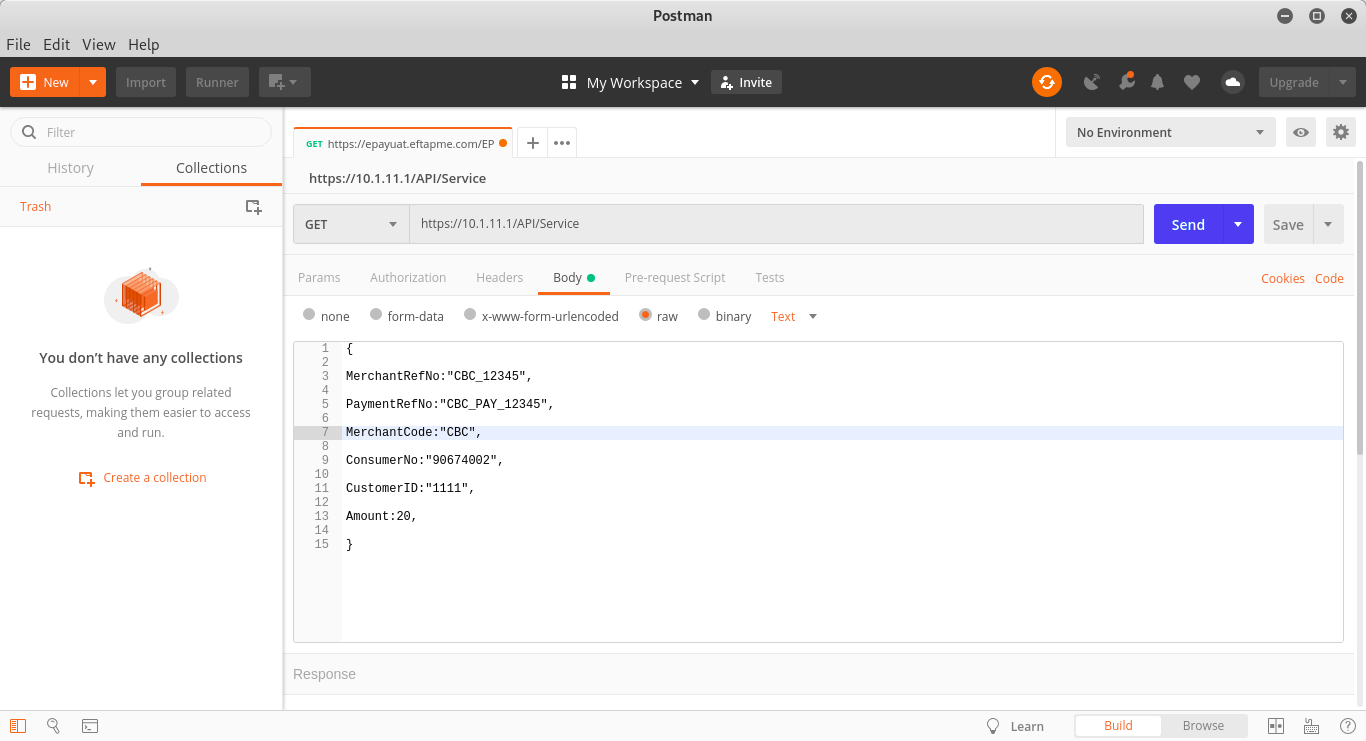
Task: Click the heart icon in header
Action: [1192, 82]
